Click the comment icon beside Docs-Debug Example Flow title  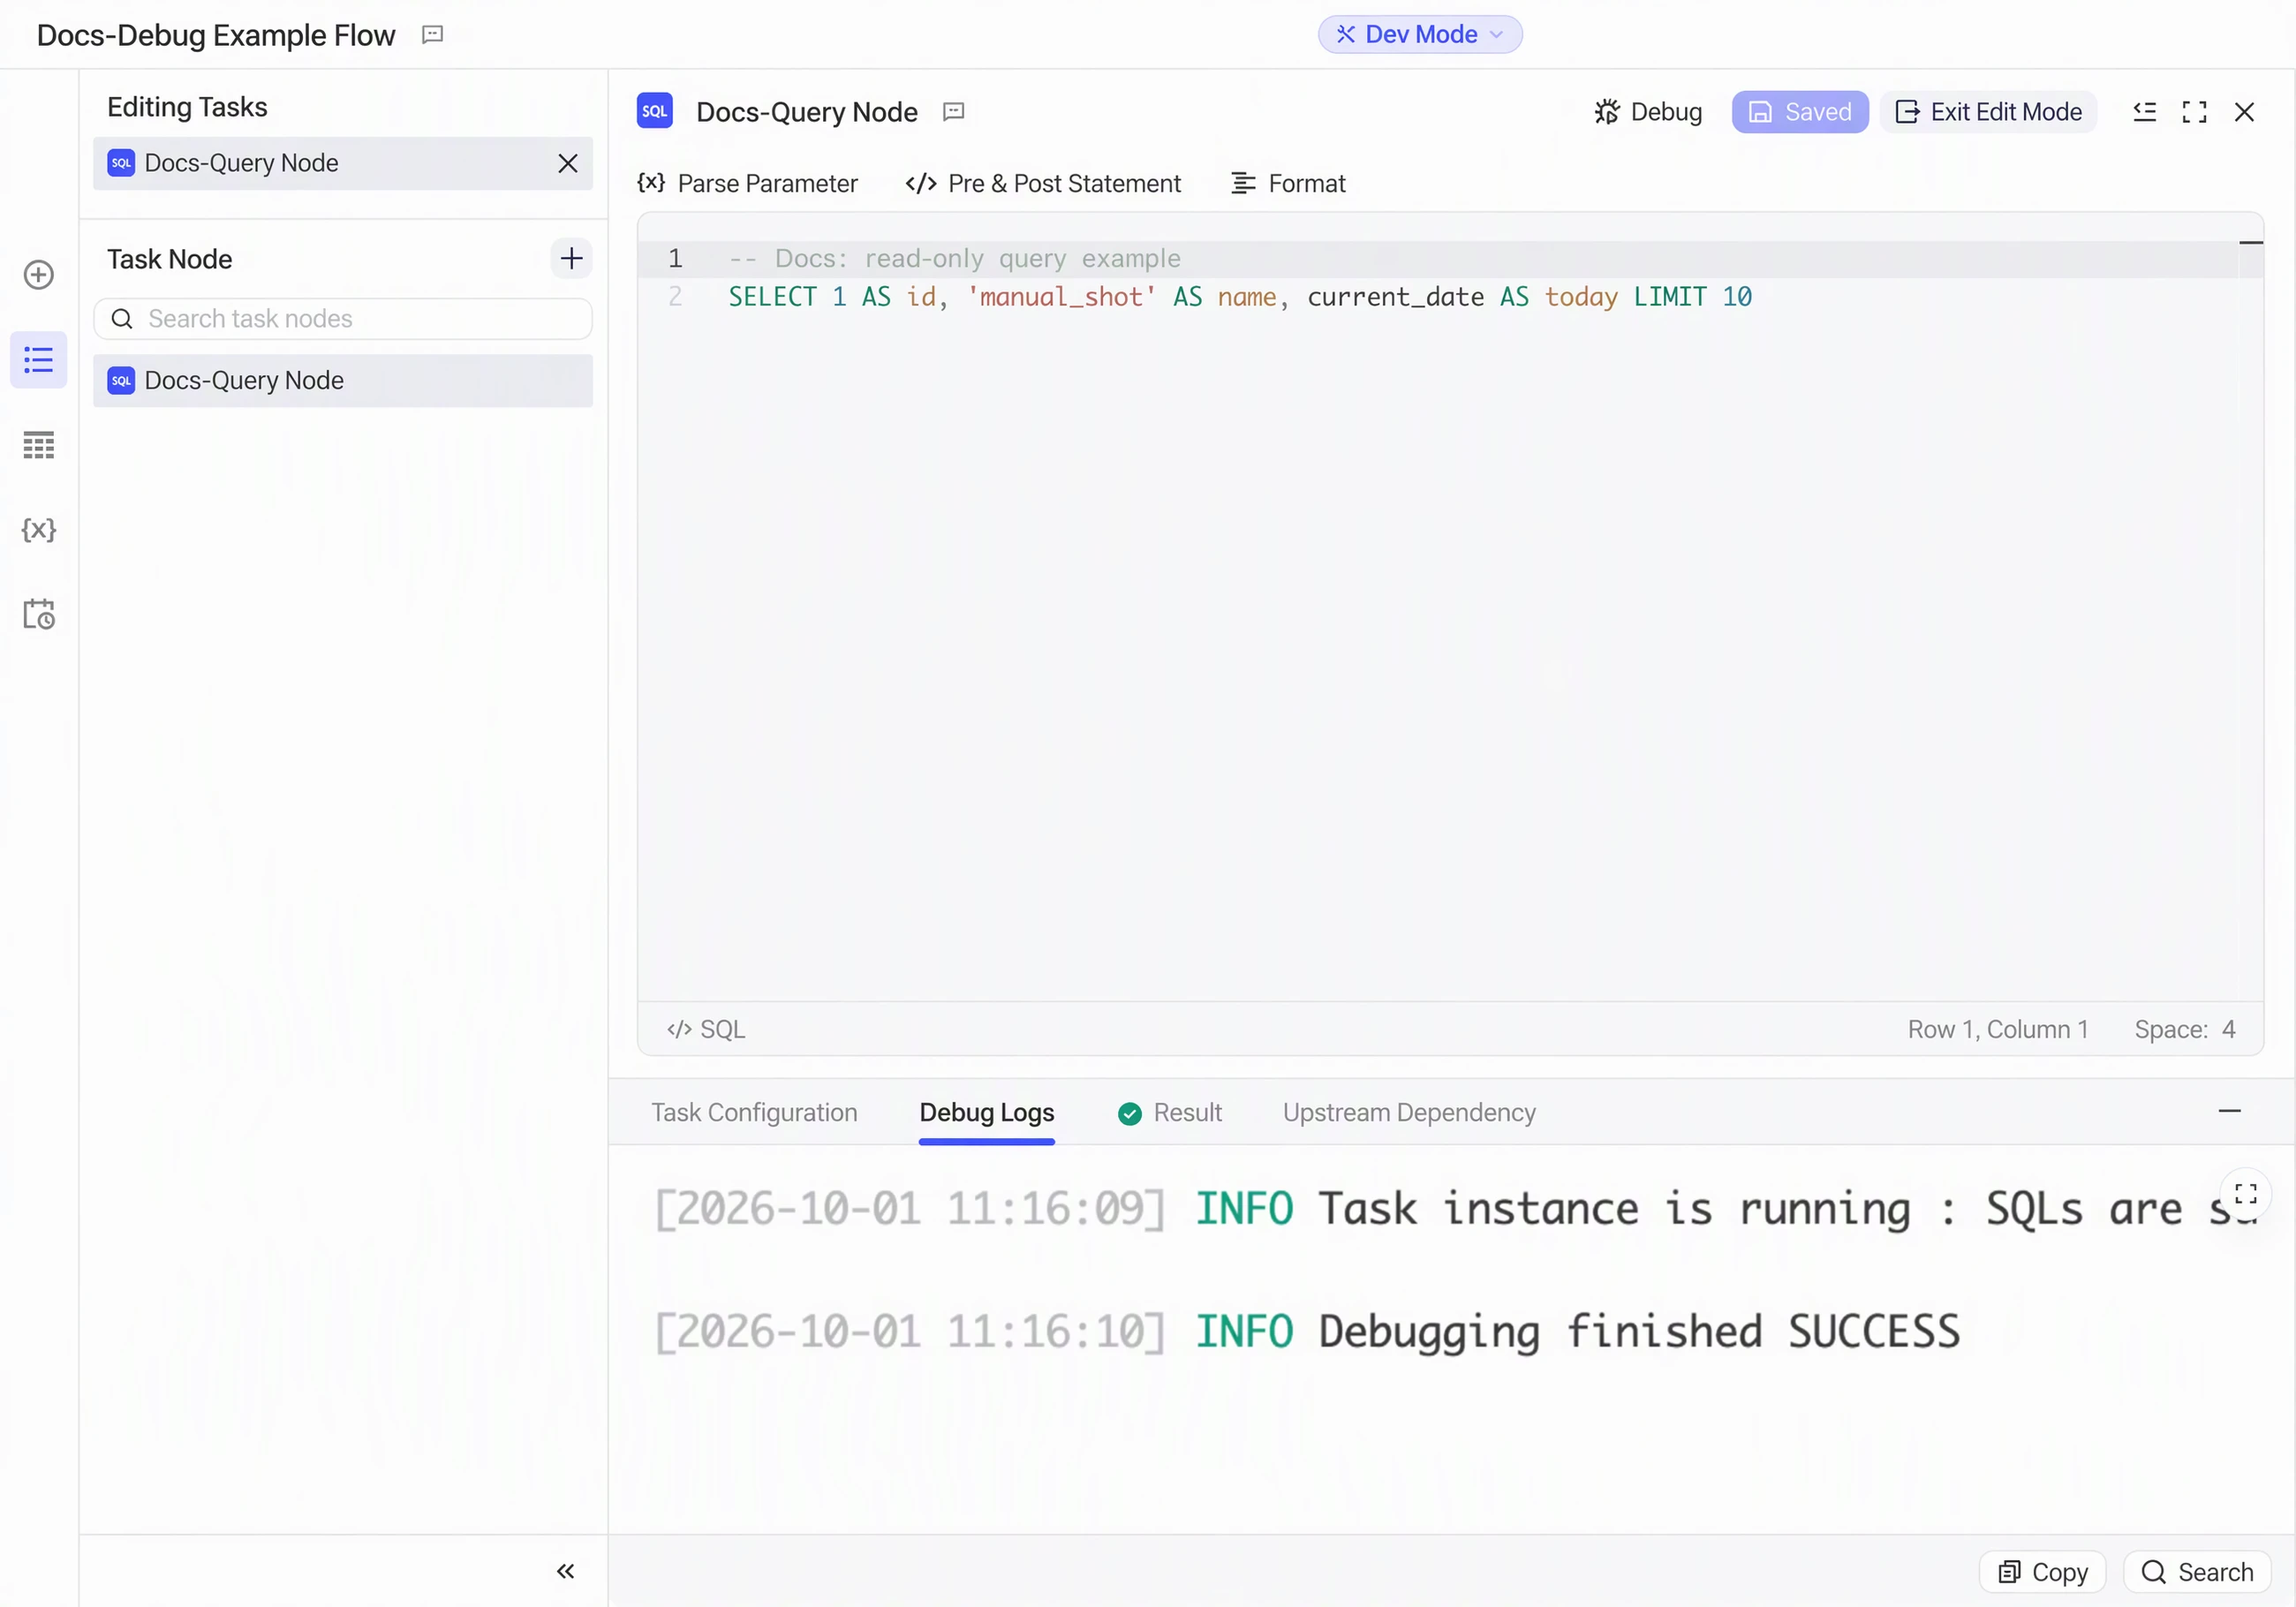point(432,35)
